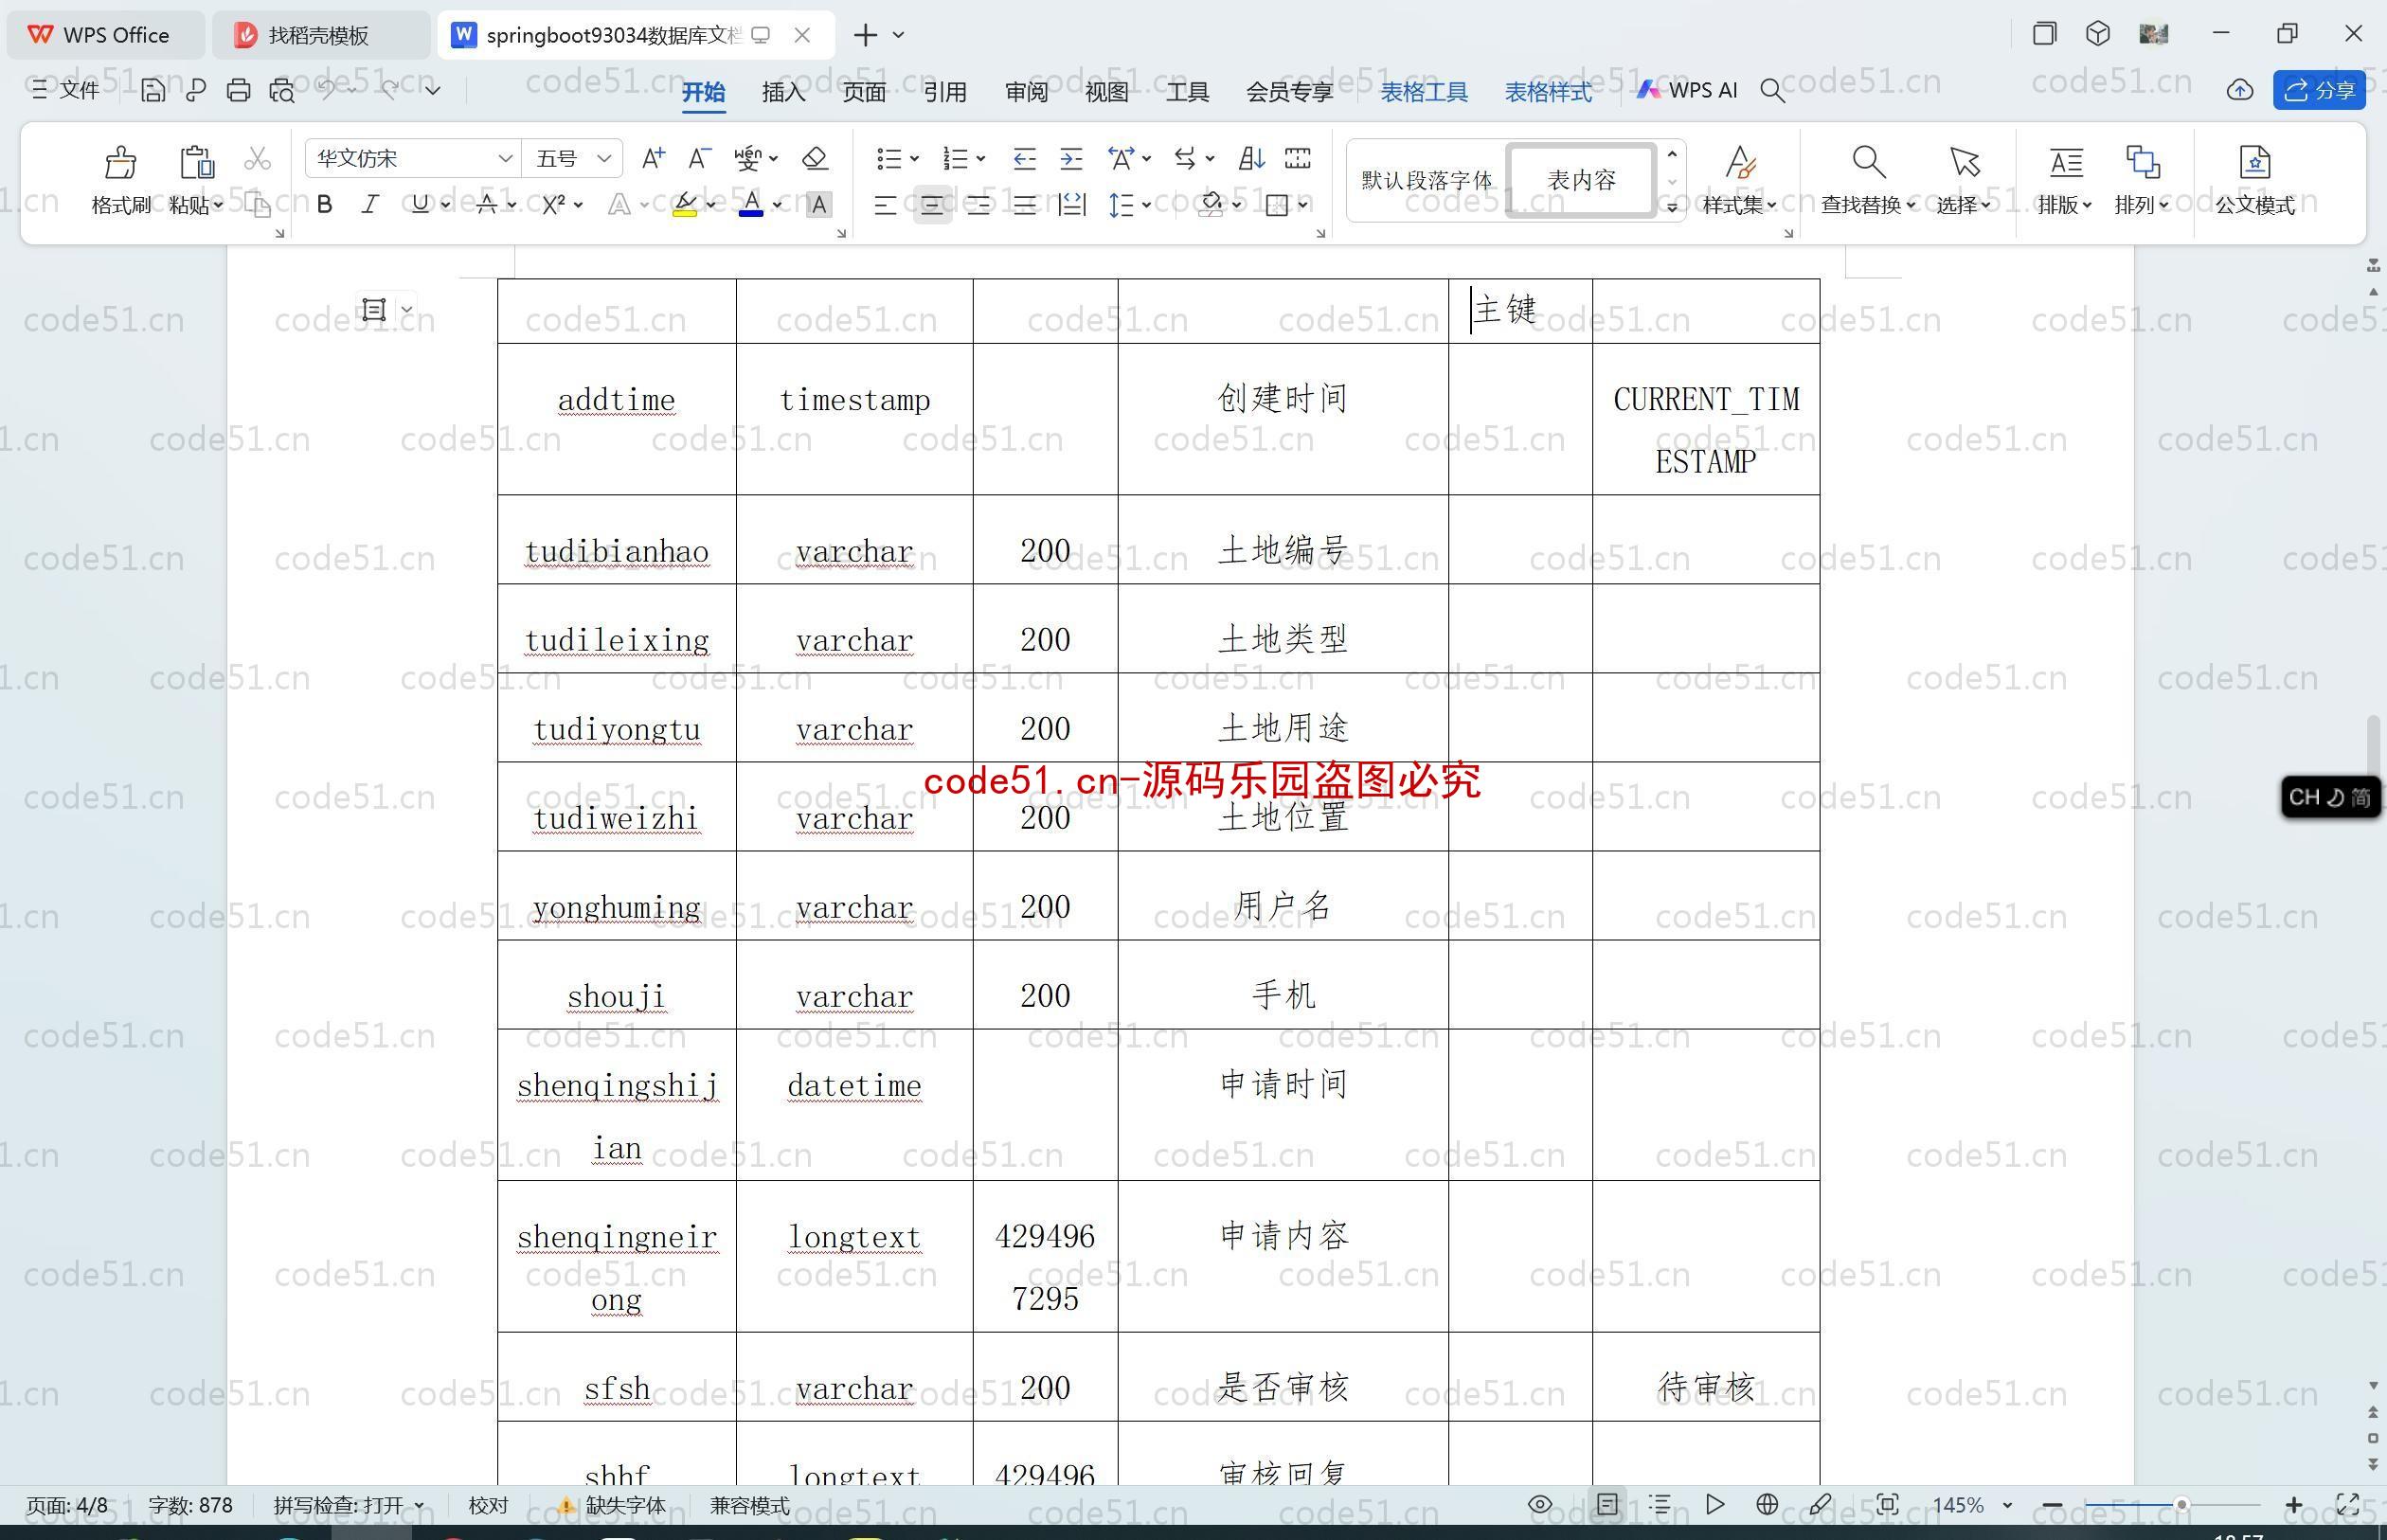2387x1540 pixels.
Task: Switch to 找稻壳模板 window tab
Action: click(x=320, y=35)
